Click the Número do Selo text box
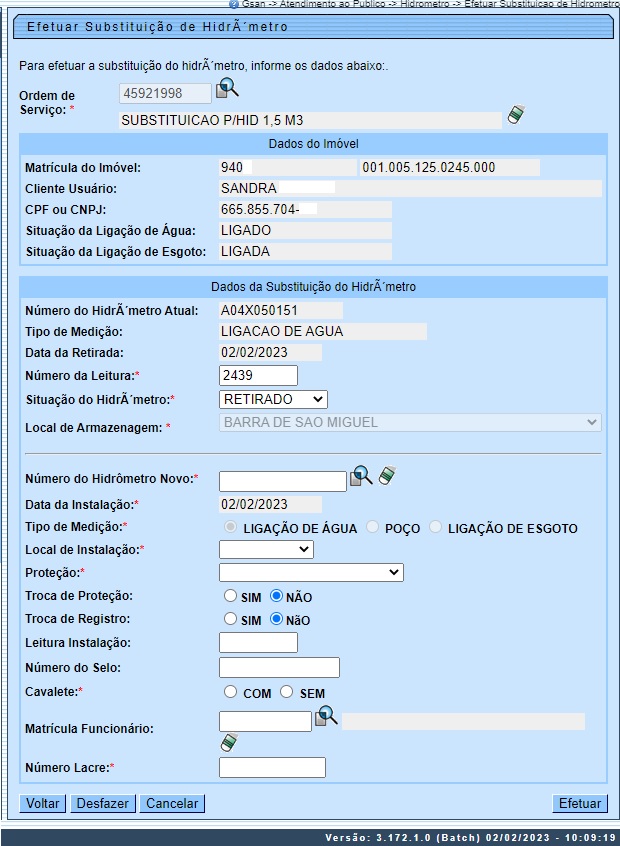The image size is (620, 846). (279, 668)
